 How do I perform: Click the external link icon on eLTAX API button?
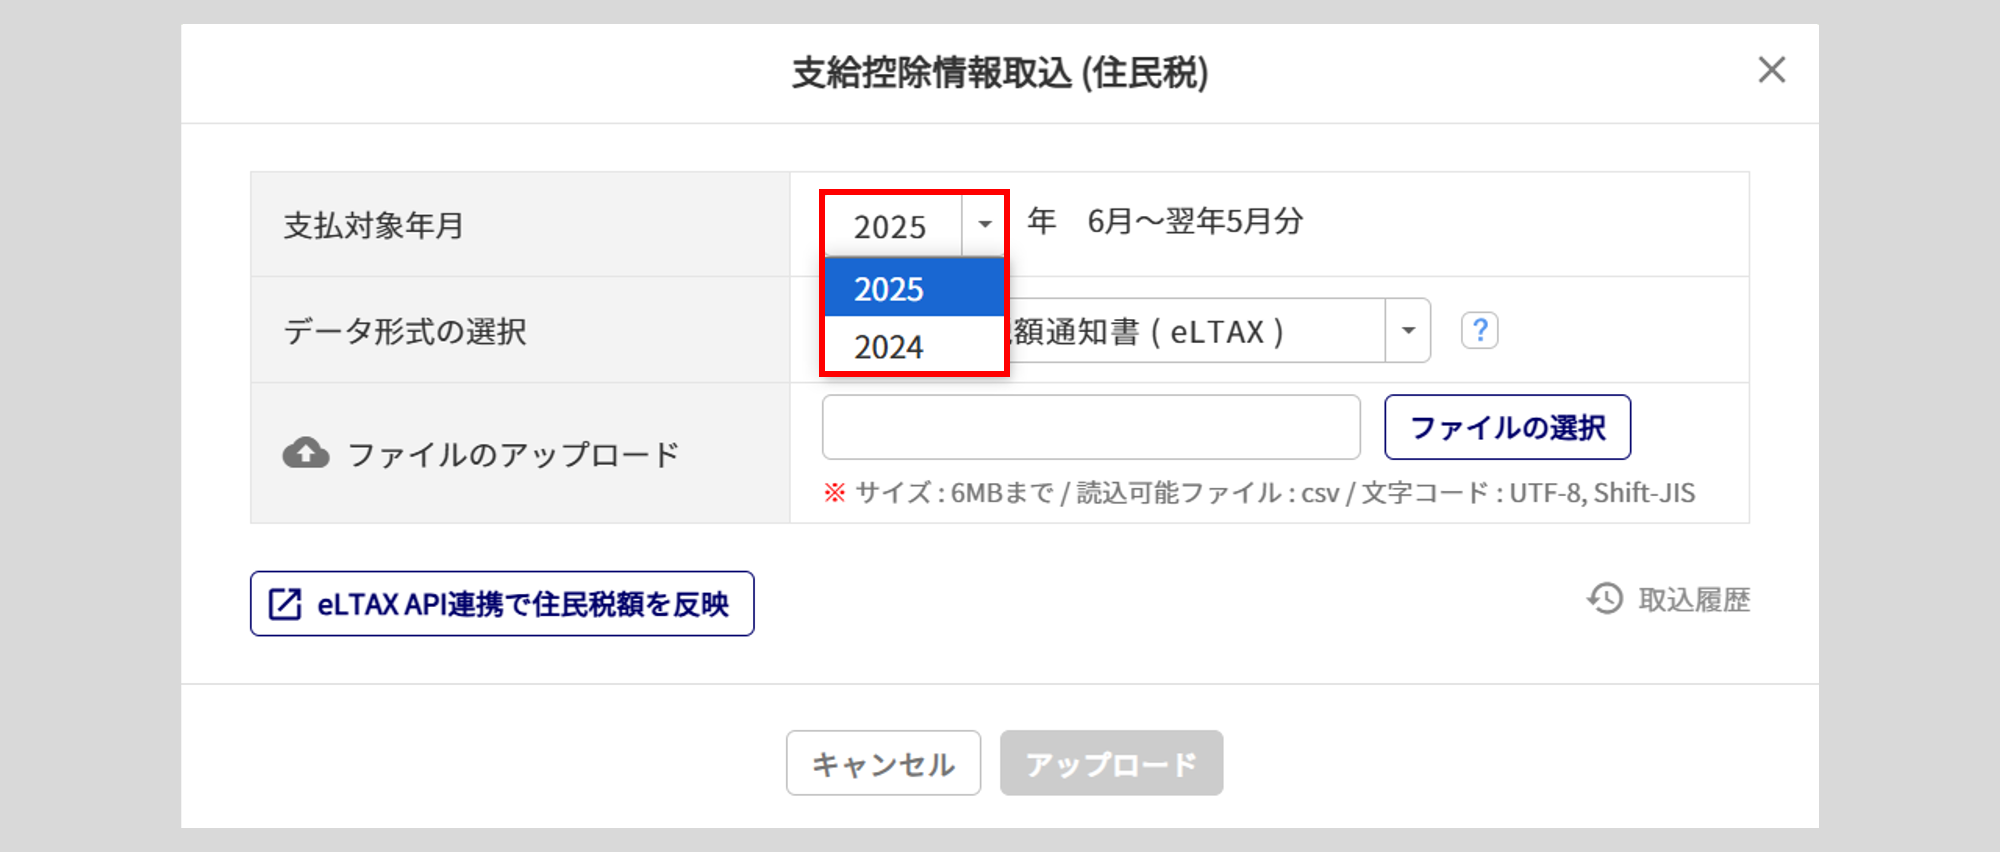pos(285,604)
